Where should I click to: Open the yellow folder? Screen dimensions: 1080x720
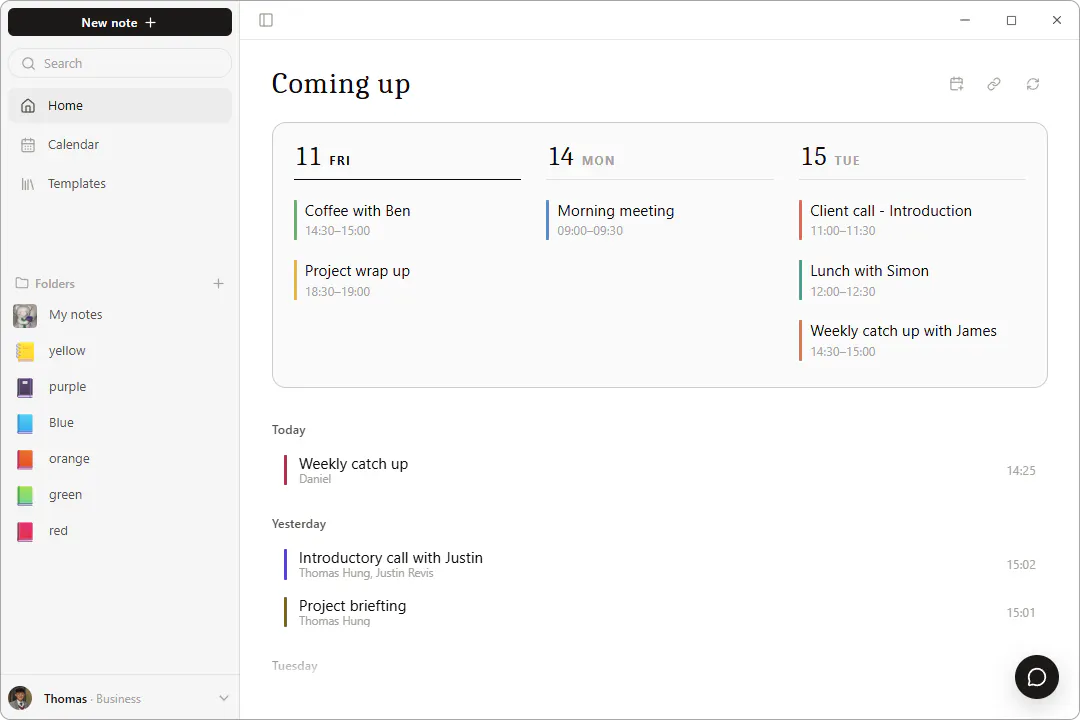[x=120, y=351]
